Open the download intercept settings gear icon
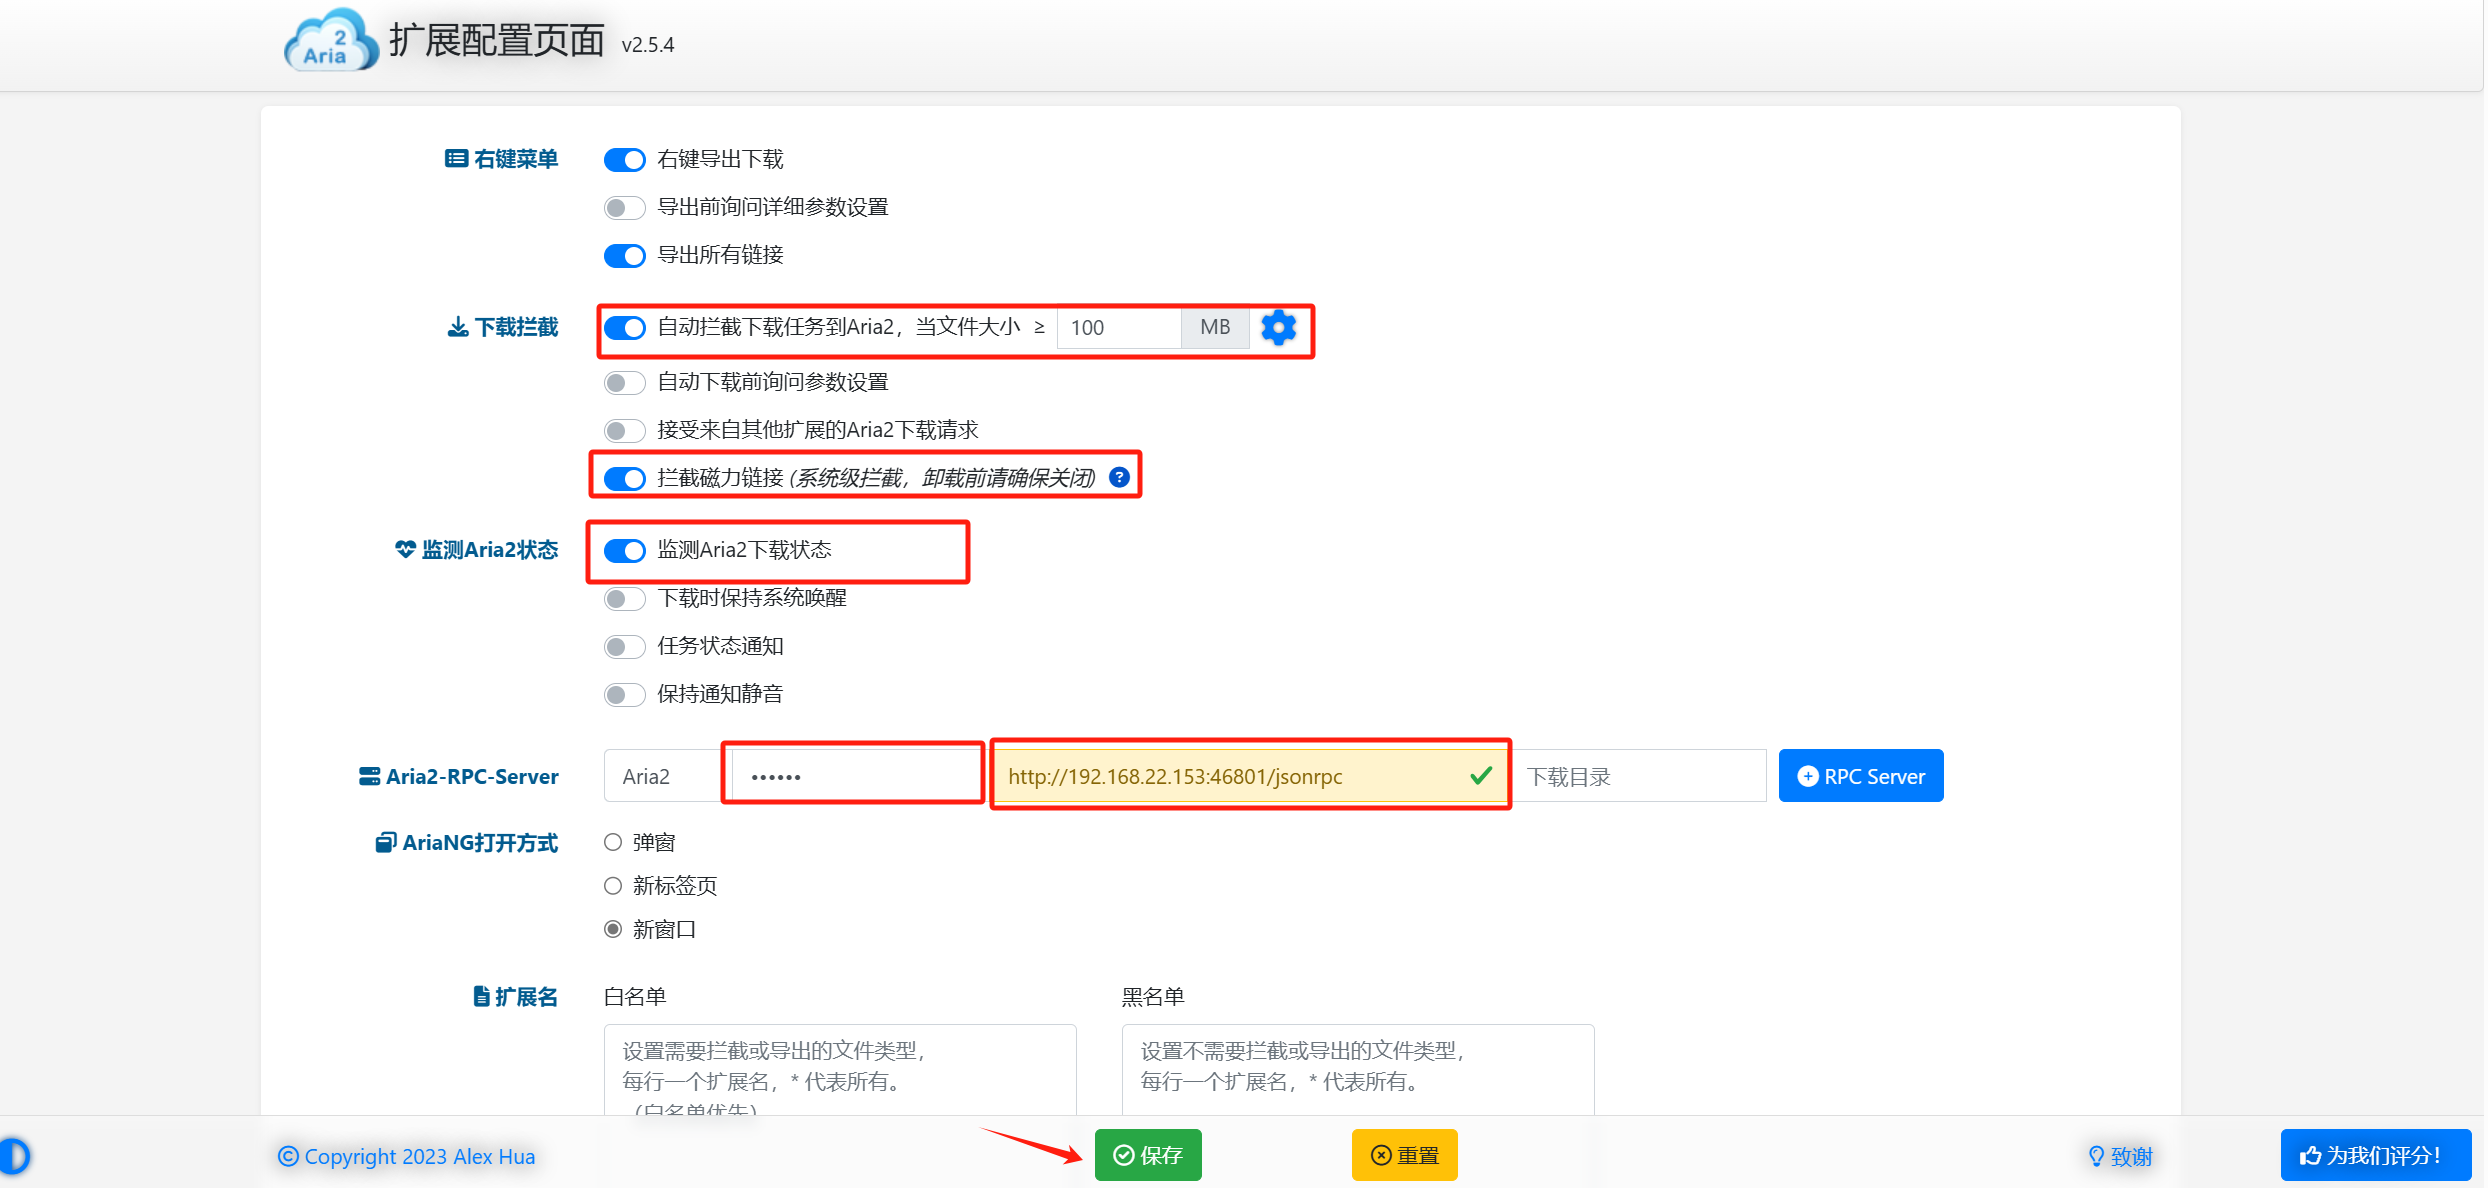Screen dimensions: 2488x1188 click(1279, 327)
